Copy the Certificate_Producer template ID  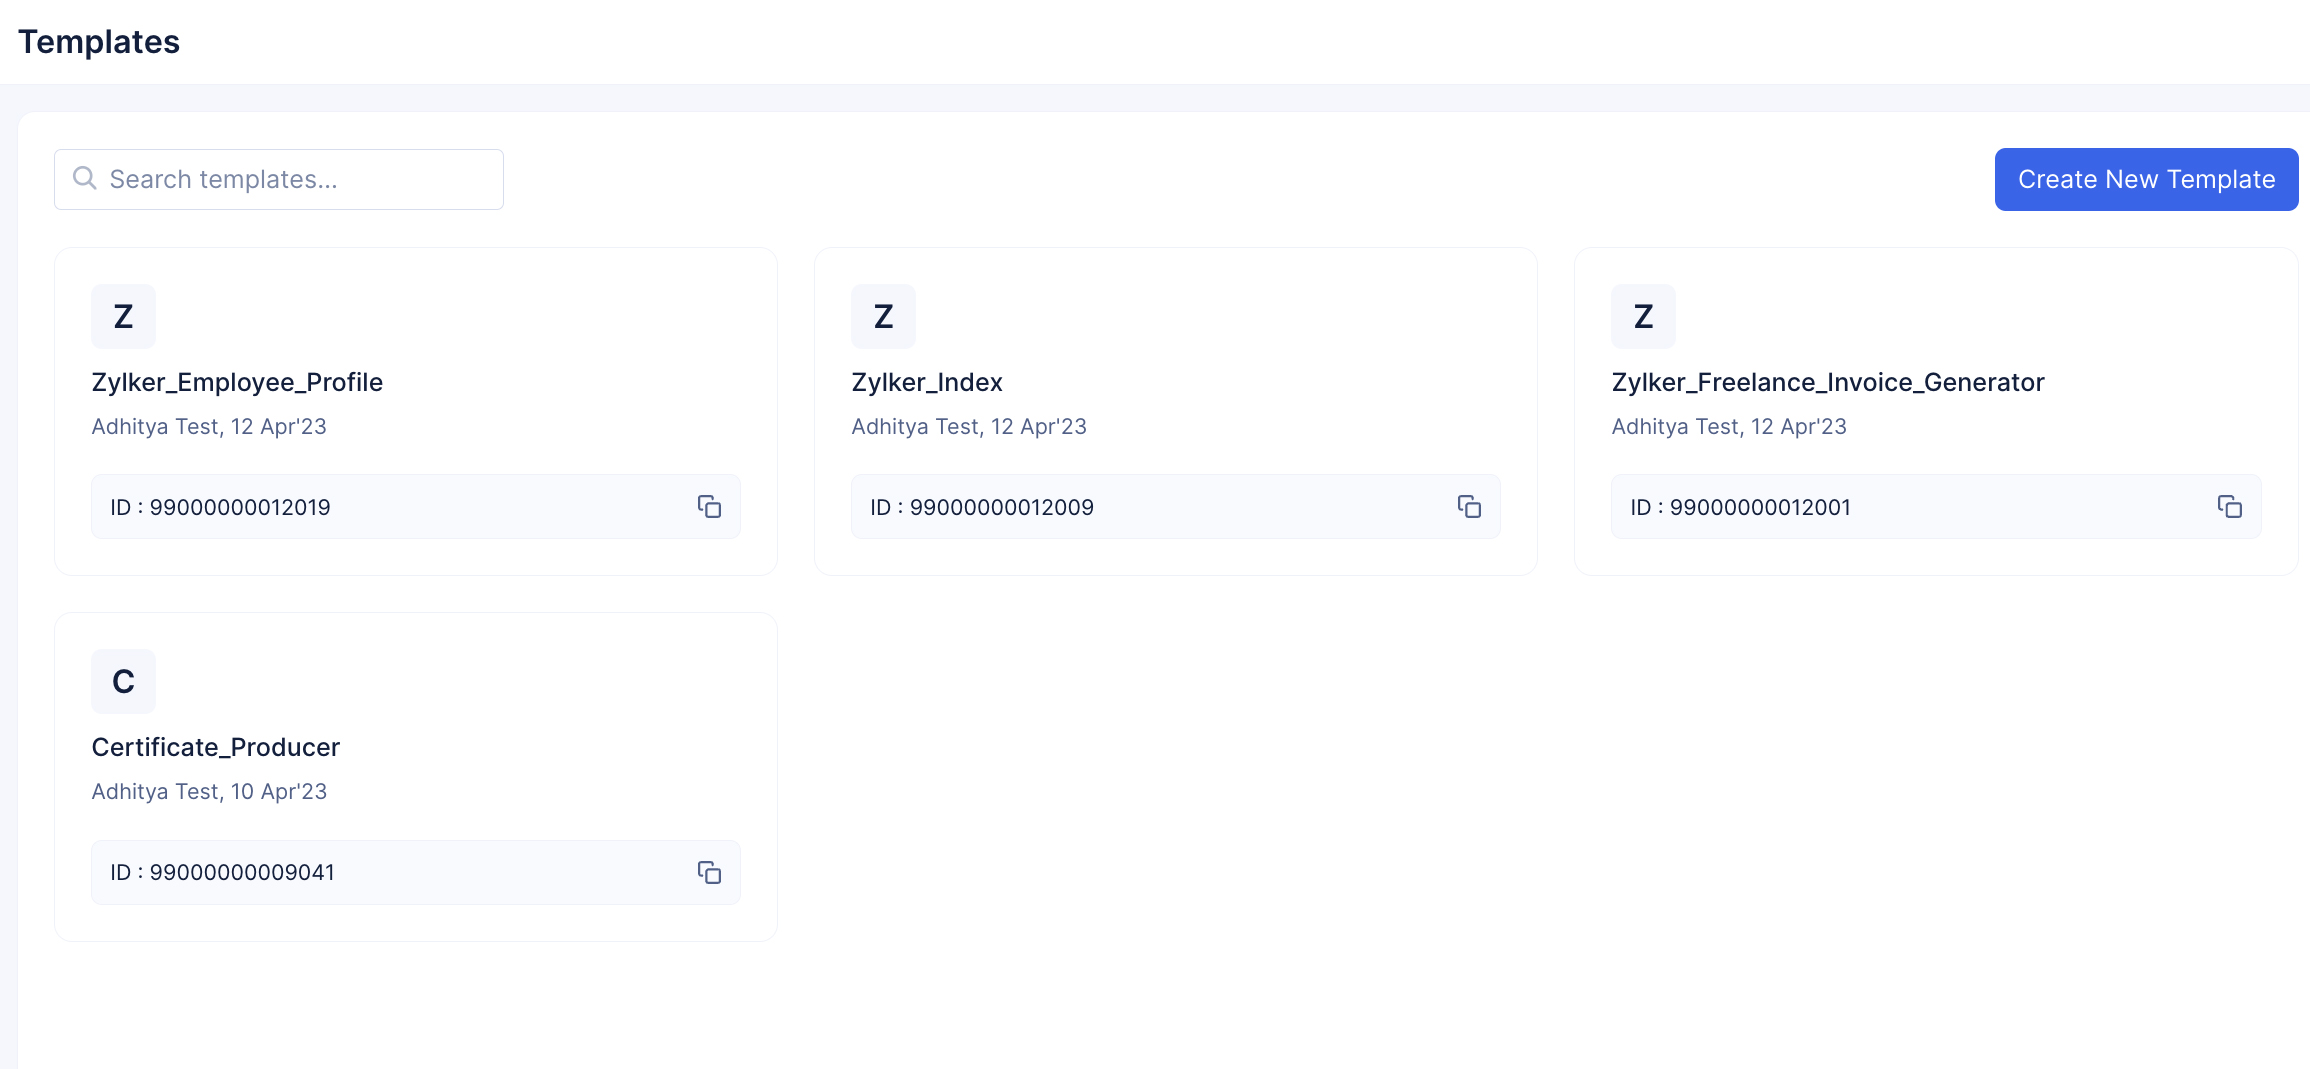(709, 873)
